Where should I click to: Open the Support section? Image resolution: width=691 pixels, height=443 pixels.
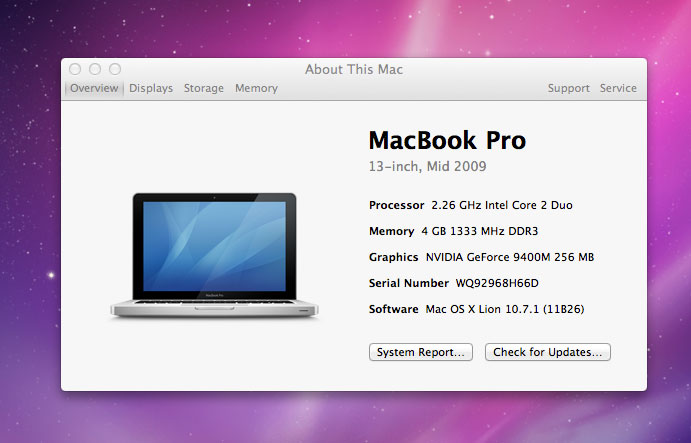(568, 88)
